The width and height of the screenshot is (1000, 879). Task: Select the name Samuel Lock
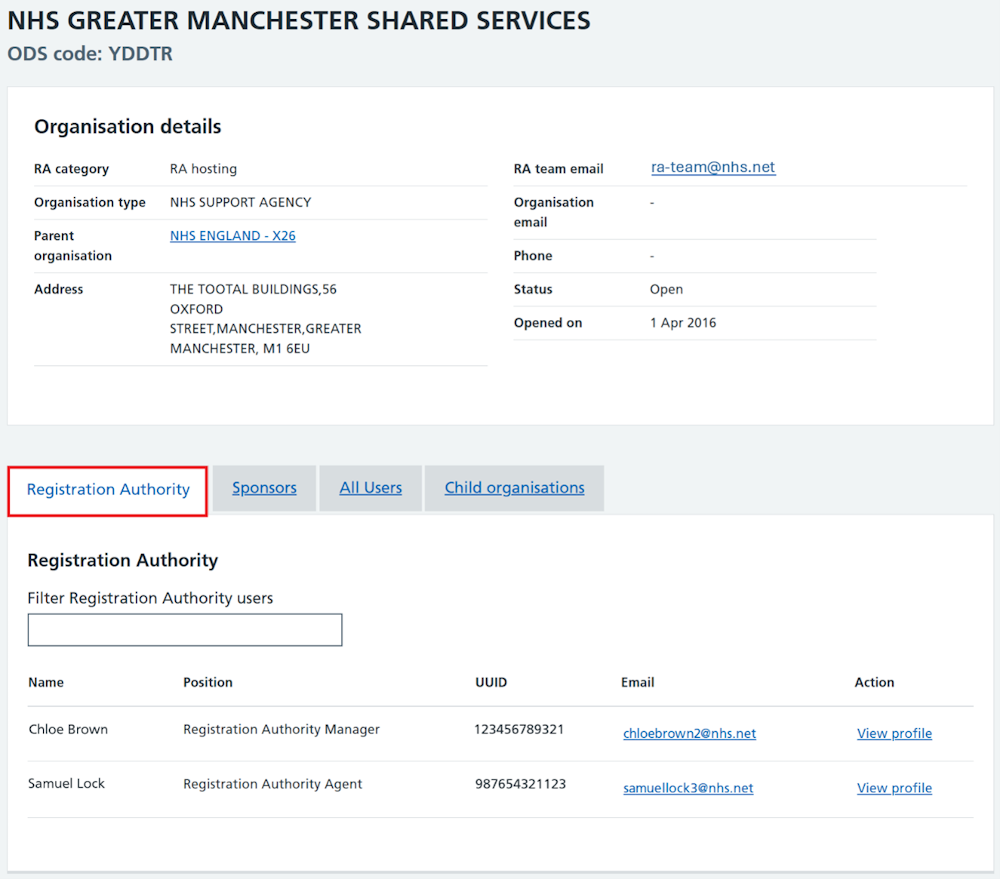pos(66,783)
